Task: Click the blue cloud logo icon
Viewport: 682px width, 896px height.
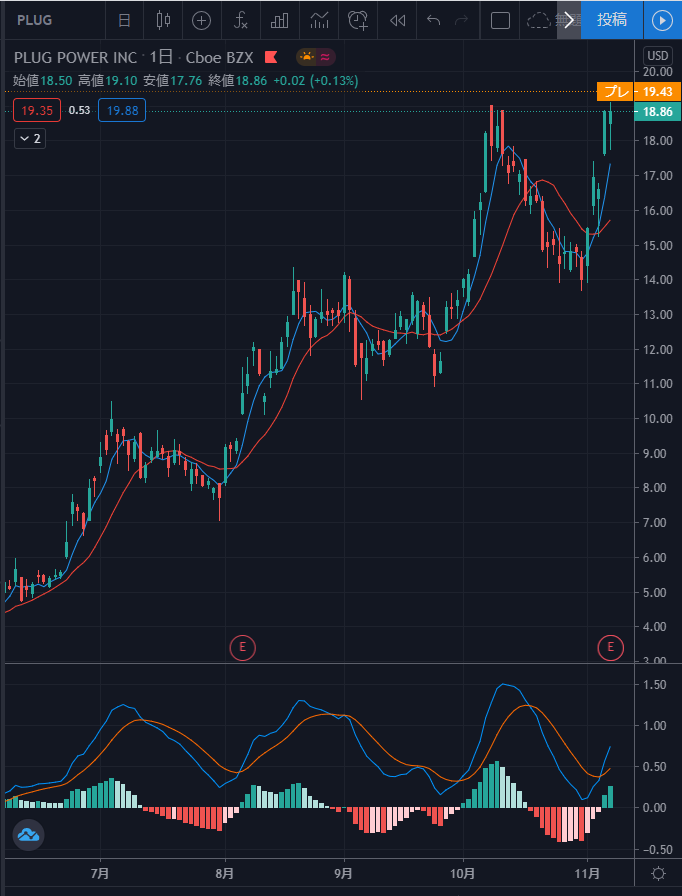Action: (28, 835)
